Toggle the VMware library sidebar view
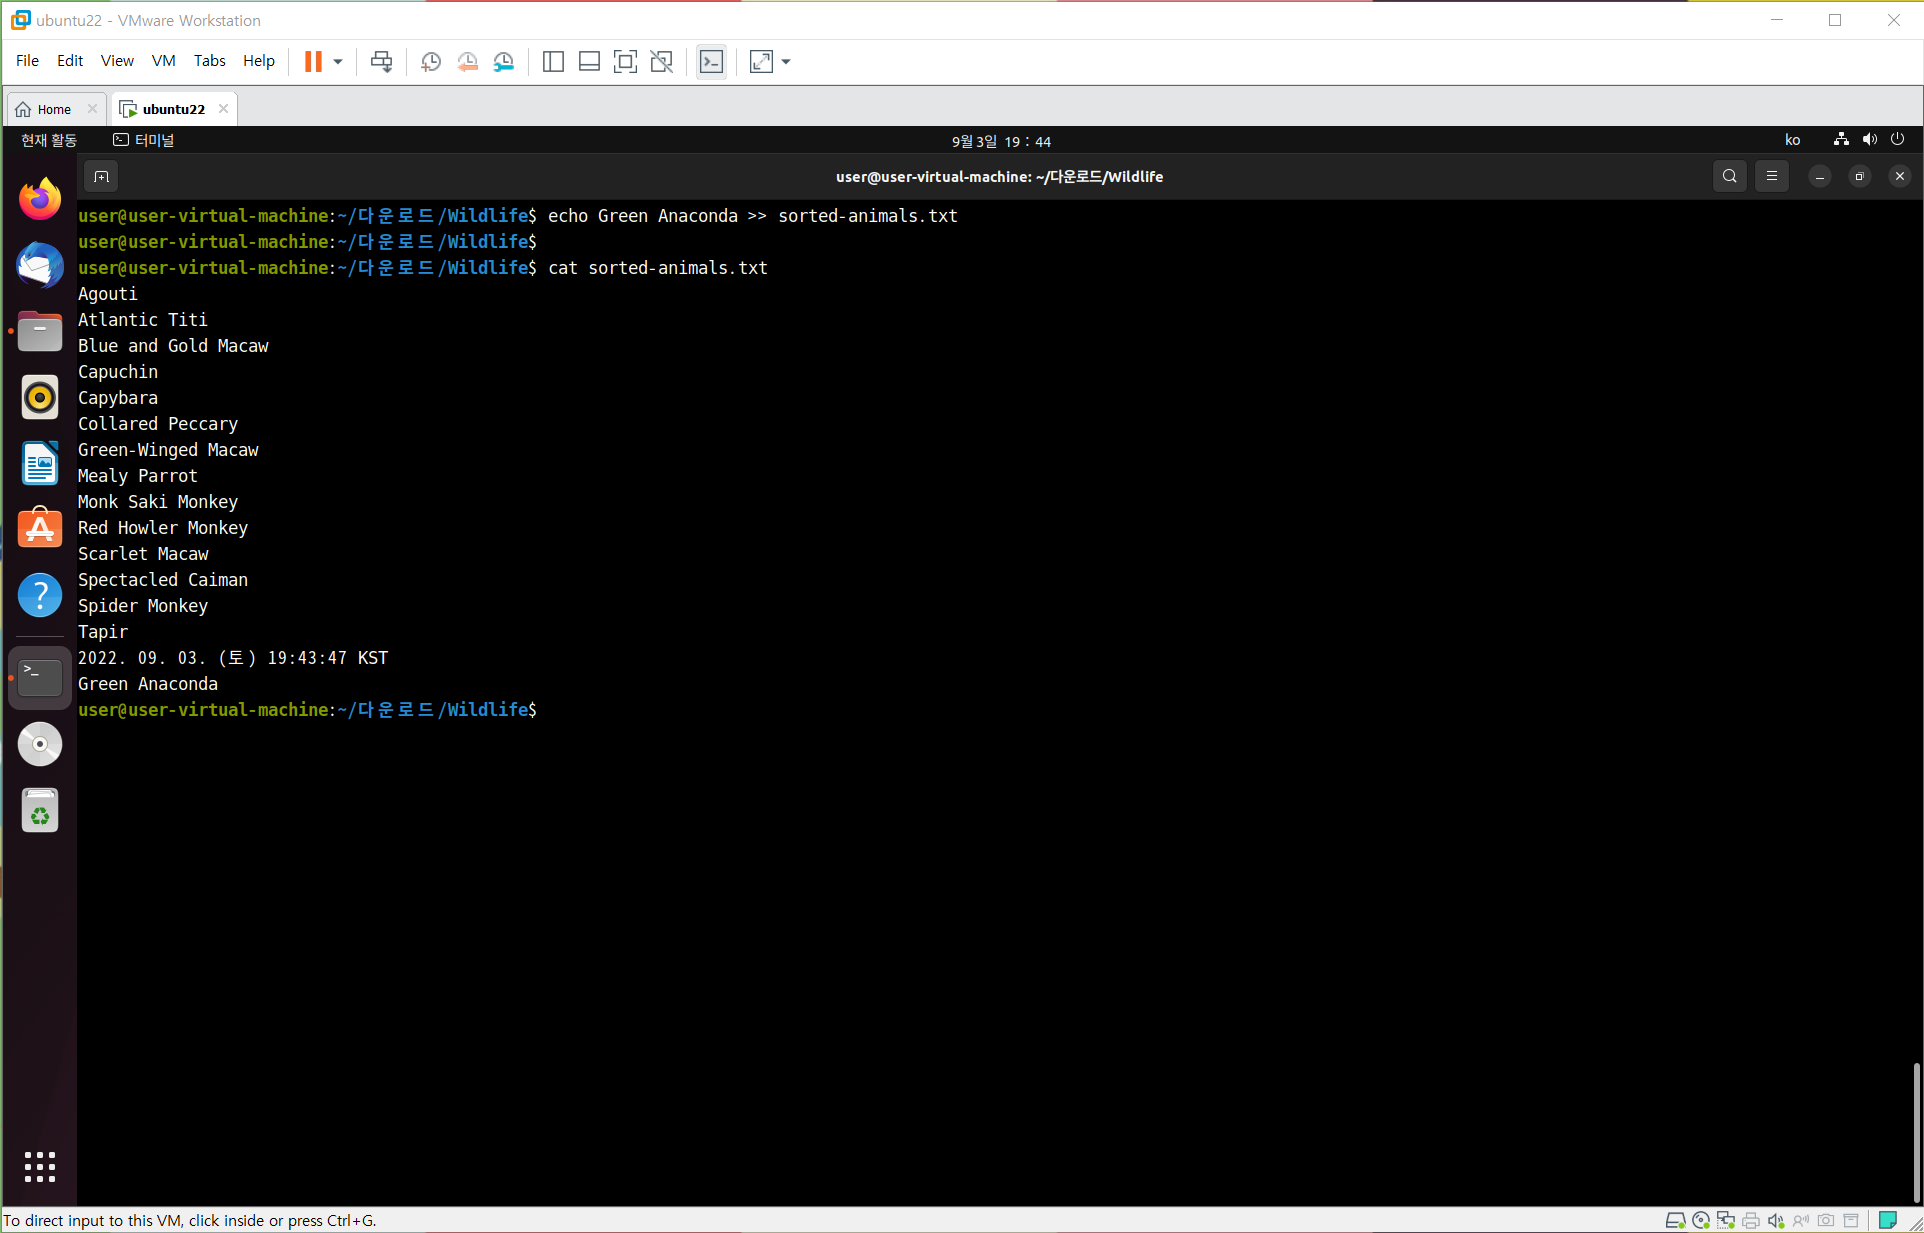The image size is (1924, 1233). click(x=553, y=62)
